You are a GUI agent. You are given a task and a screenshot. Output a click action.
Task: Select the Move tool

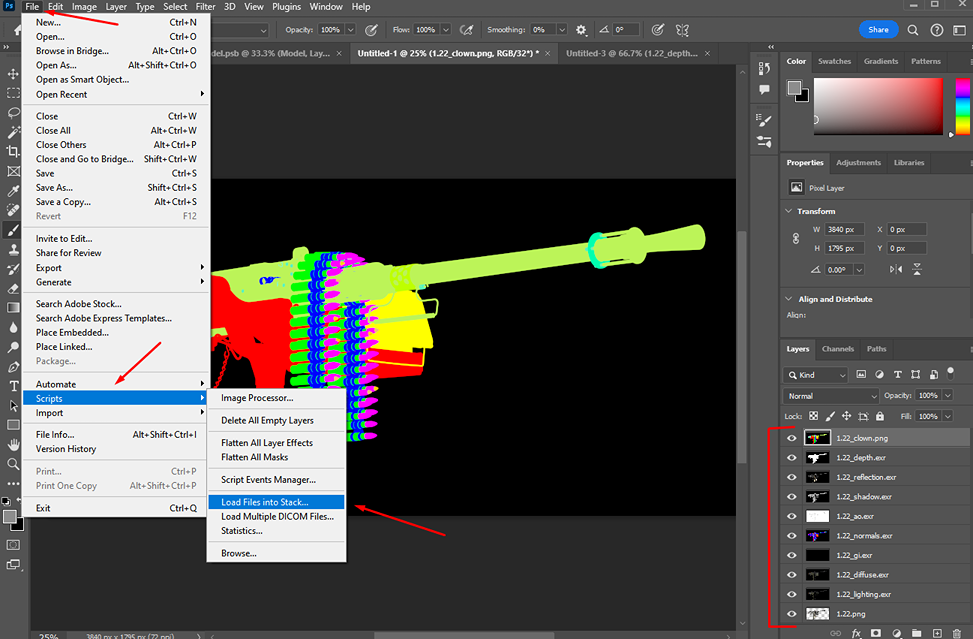(13, 73)
